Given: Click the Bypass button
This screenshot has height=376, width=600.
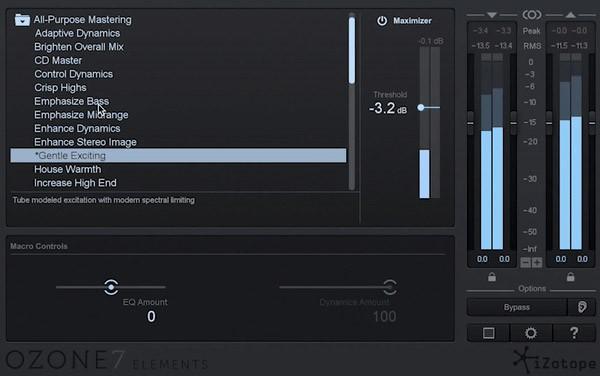Looking at the screenshot, I should 517,307.
